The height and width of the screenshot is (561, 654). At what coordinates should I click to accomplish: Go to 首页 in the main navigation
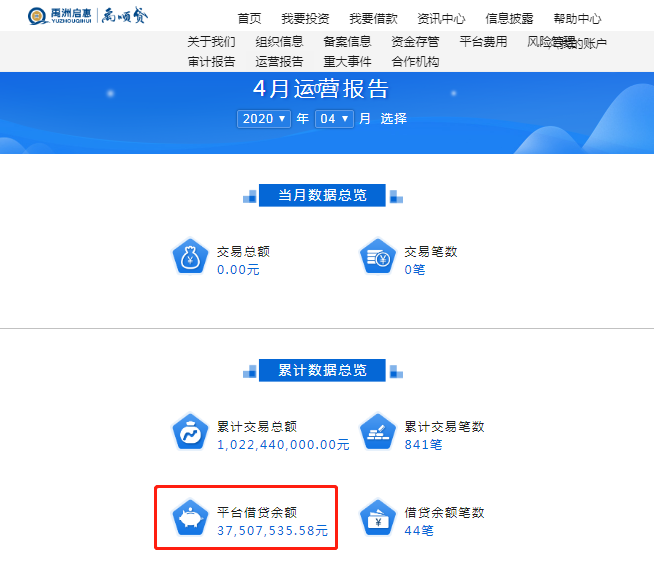(x=249, y=18)
